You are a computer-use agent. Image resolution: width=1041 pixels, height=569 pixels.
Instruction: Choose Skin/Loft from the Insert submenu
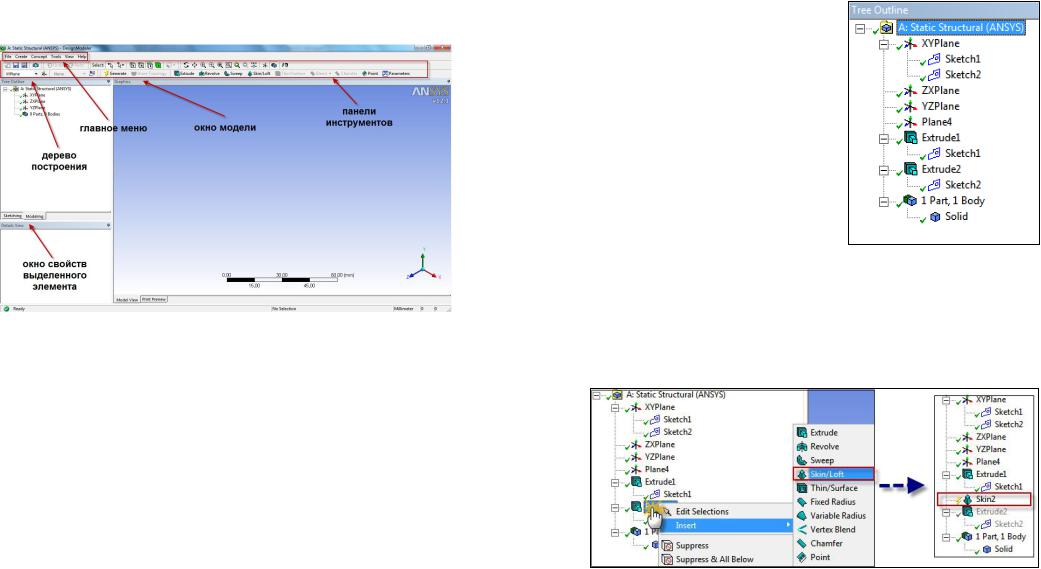click(835, 474)
